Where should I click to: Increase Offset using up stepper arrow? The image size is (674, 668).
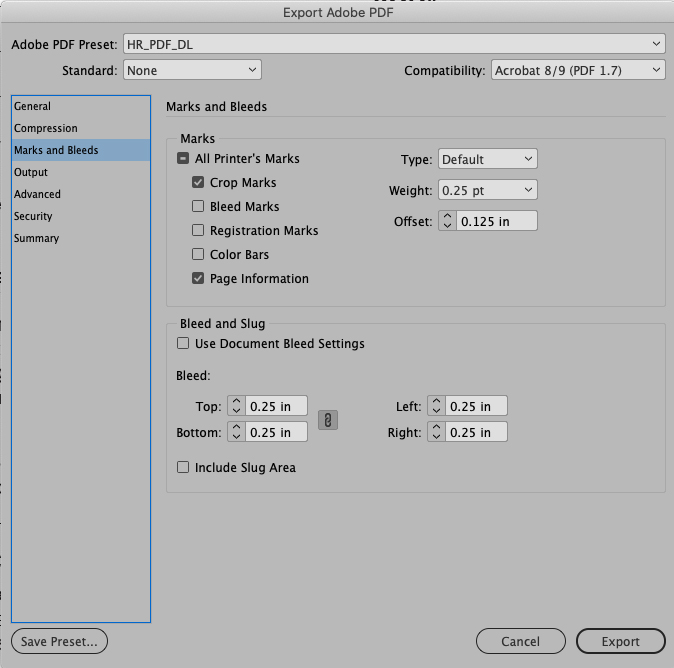click(x=447, y=216)
